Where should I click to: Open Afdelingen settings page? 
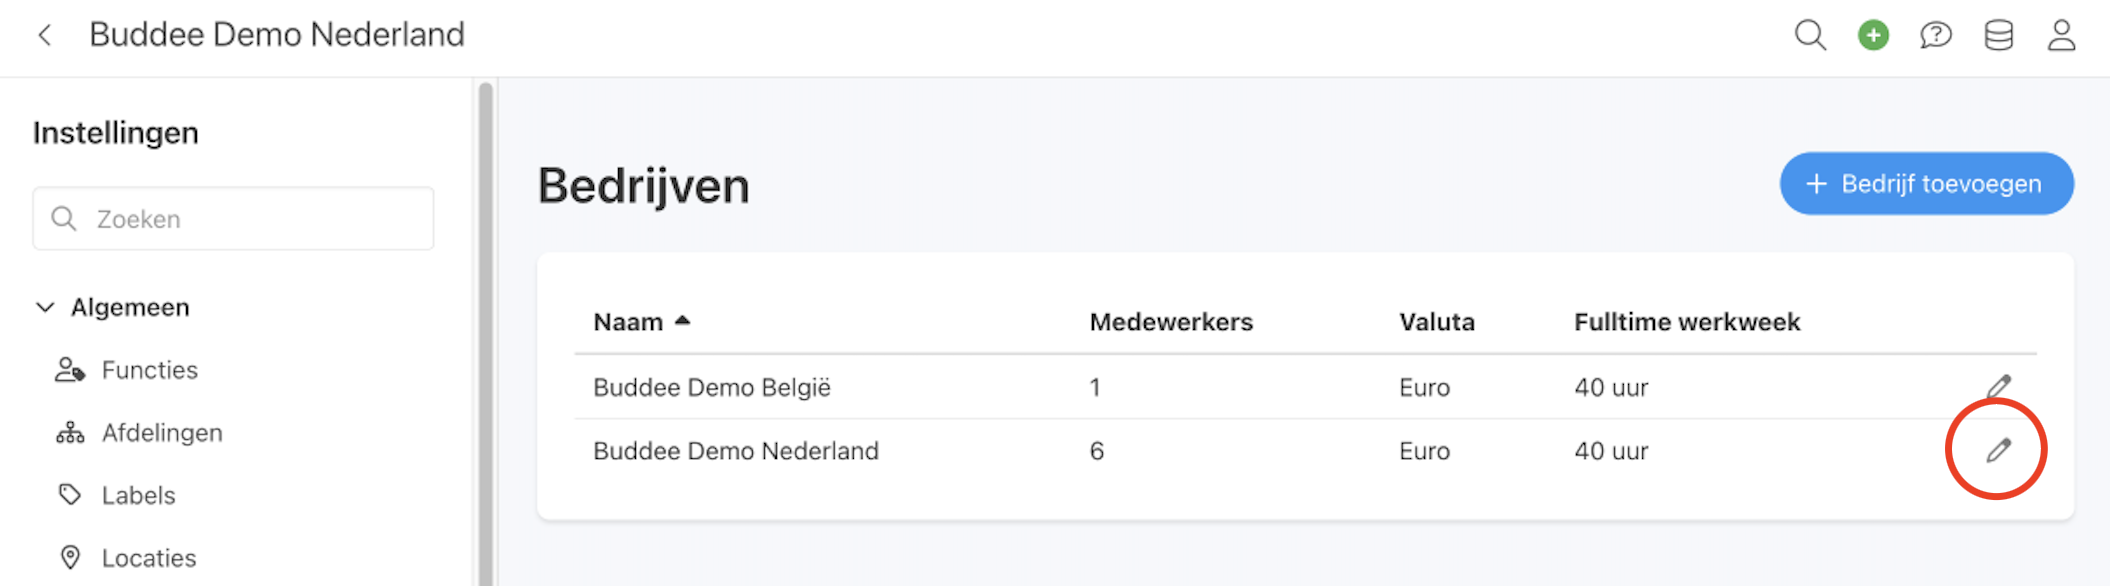point(161,433)
